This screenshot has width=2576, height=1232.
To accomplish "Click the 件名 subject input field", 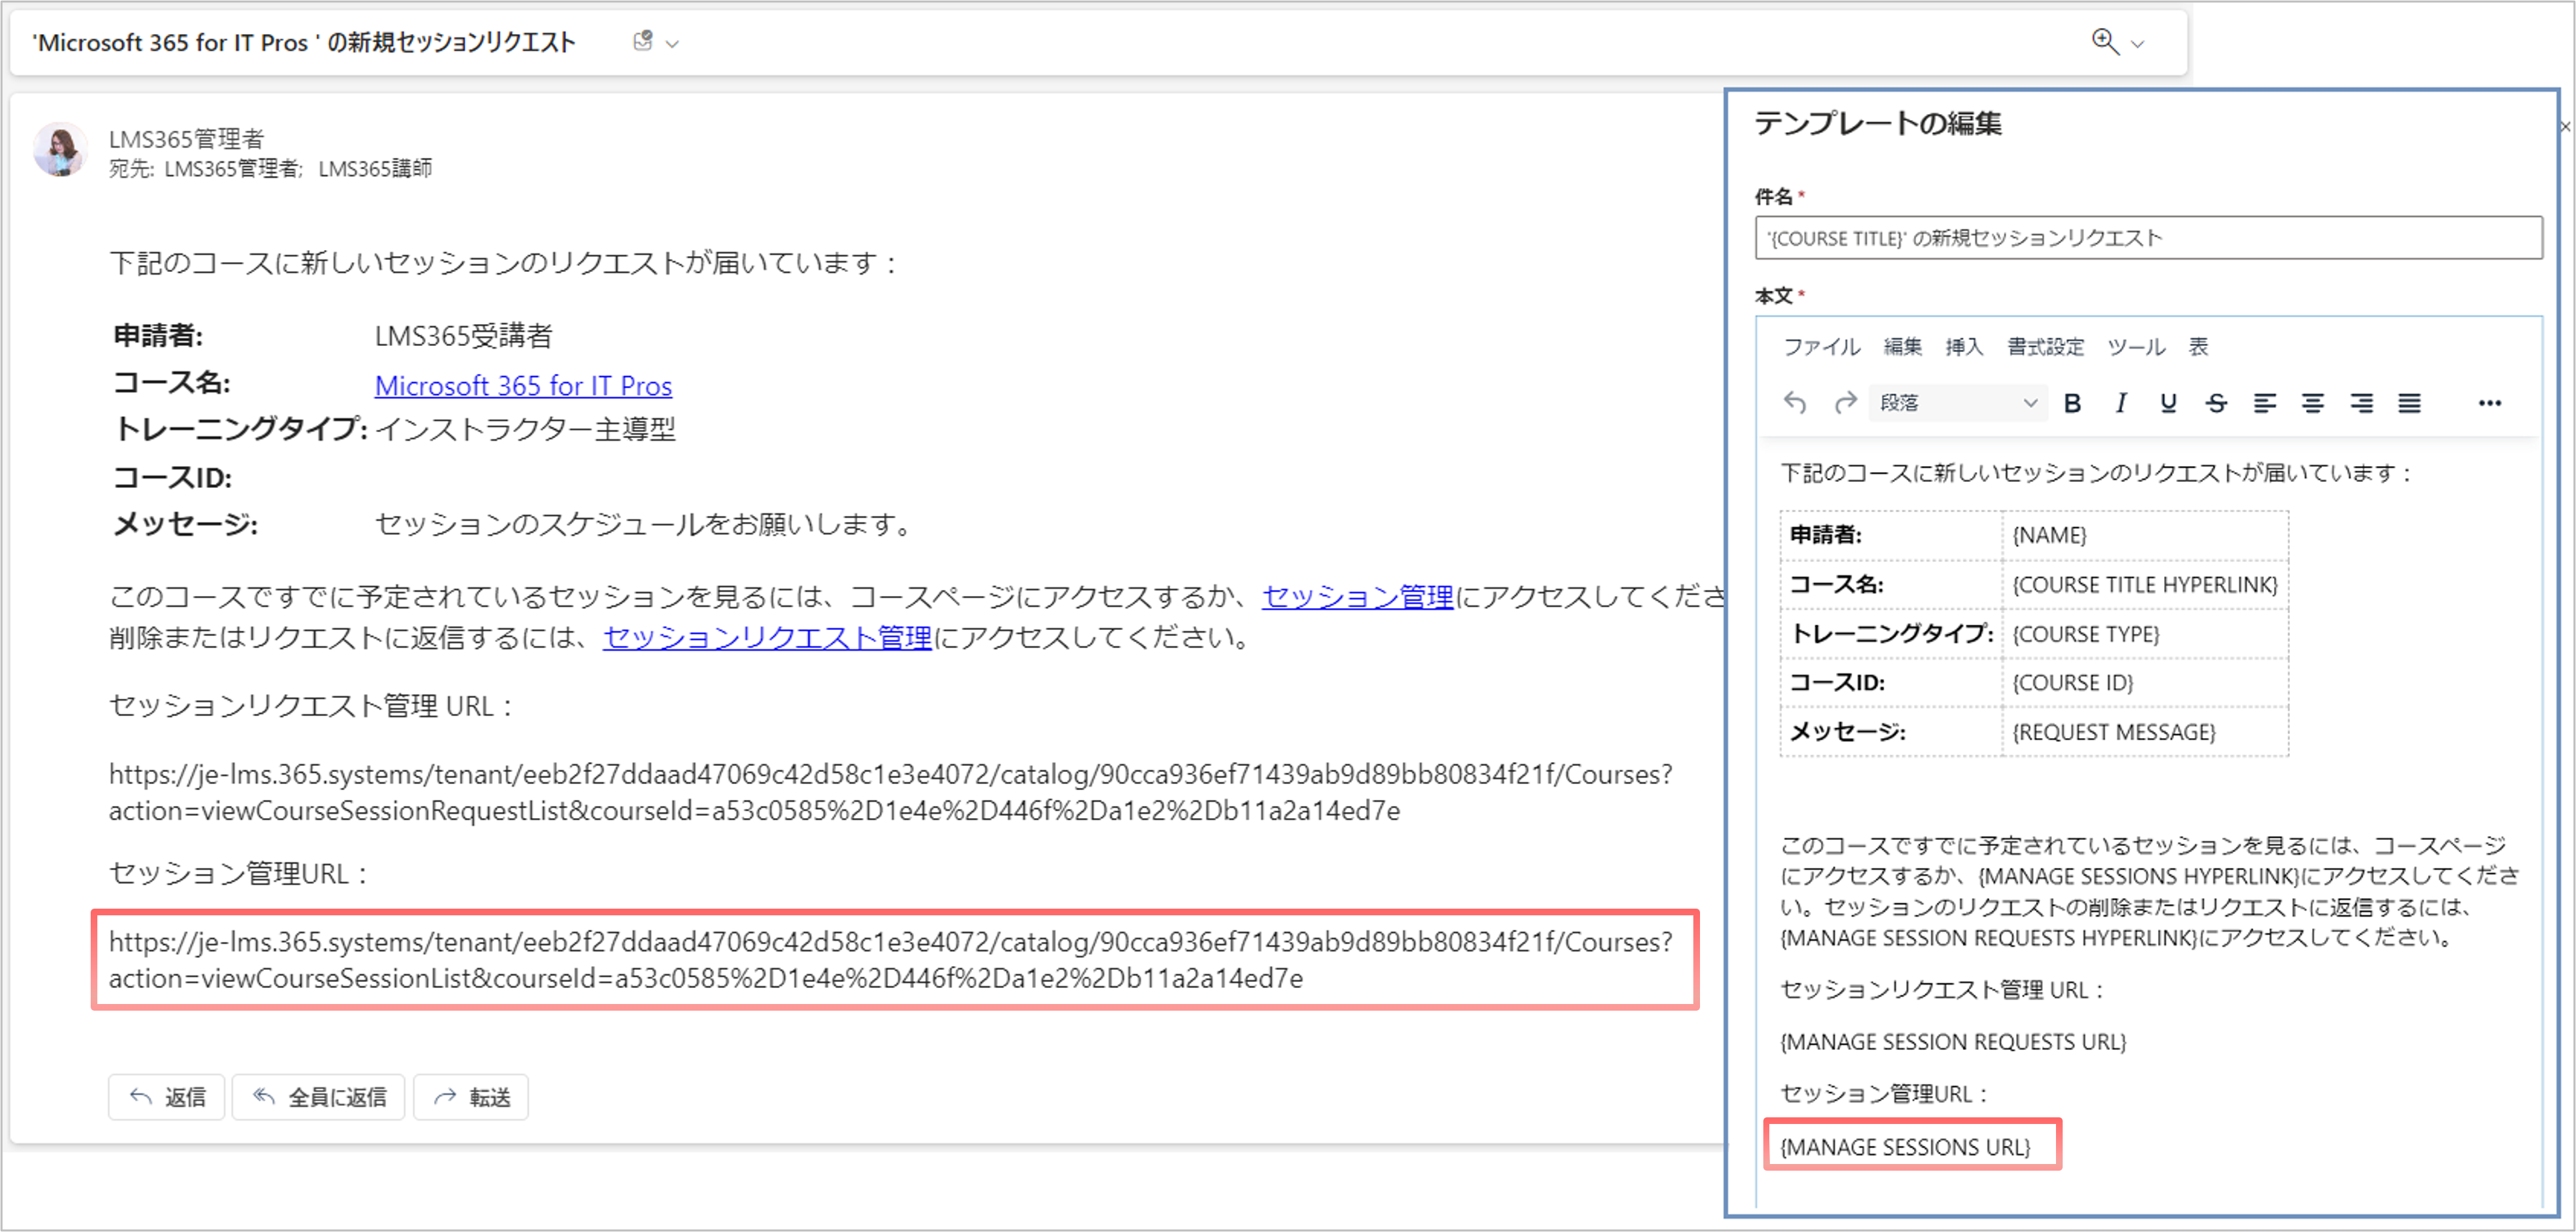I will (x=2148, y=238).
